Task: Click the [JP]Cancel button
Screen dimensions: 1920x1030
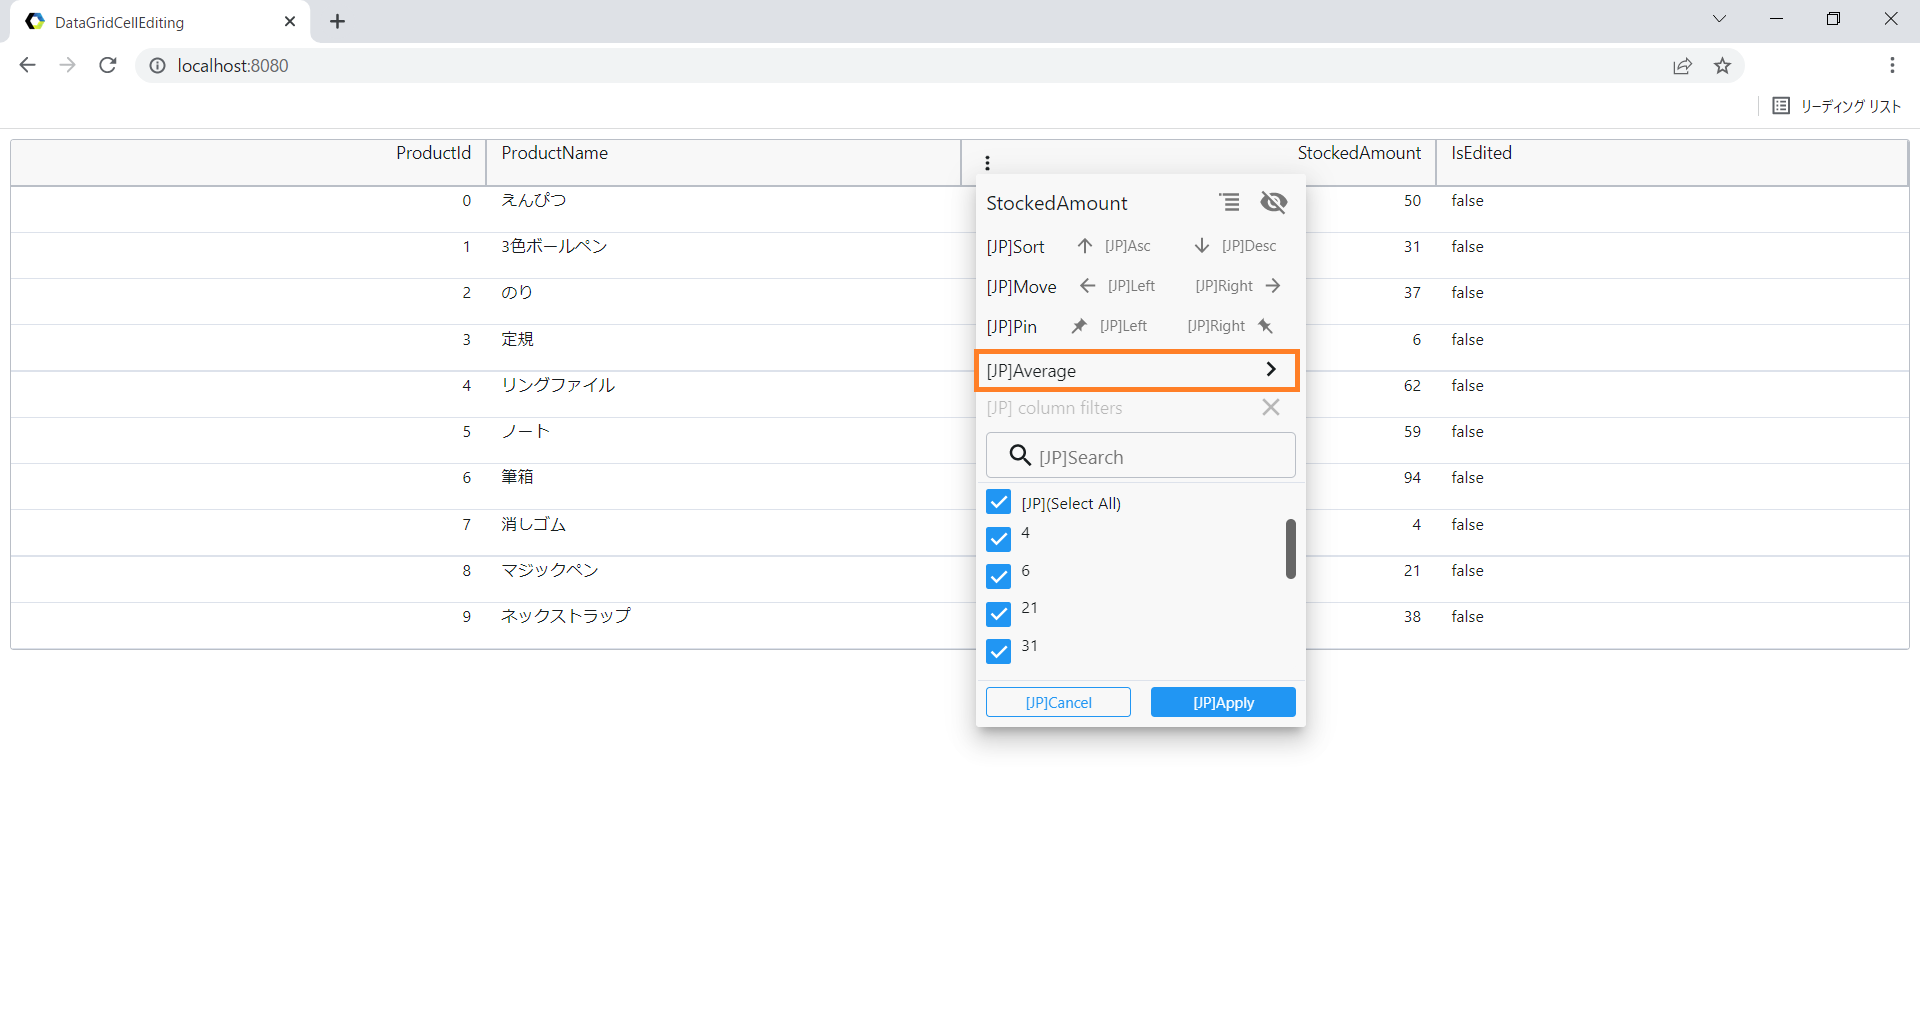Action: [1059, 702]
